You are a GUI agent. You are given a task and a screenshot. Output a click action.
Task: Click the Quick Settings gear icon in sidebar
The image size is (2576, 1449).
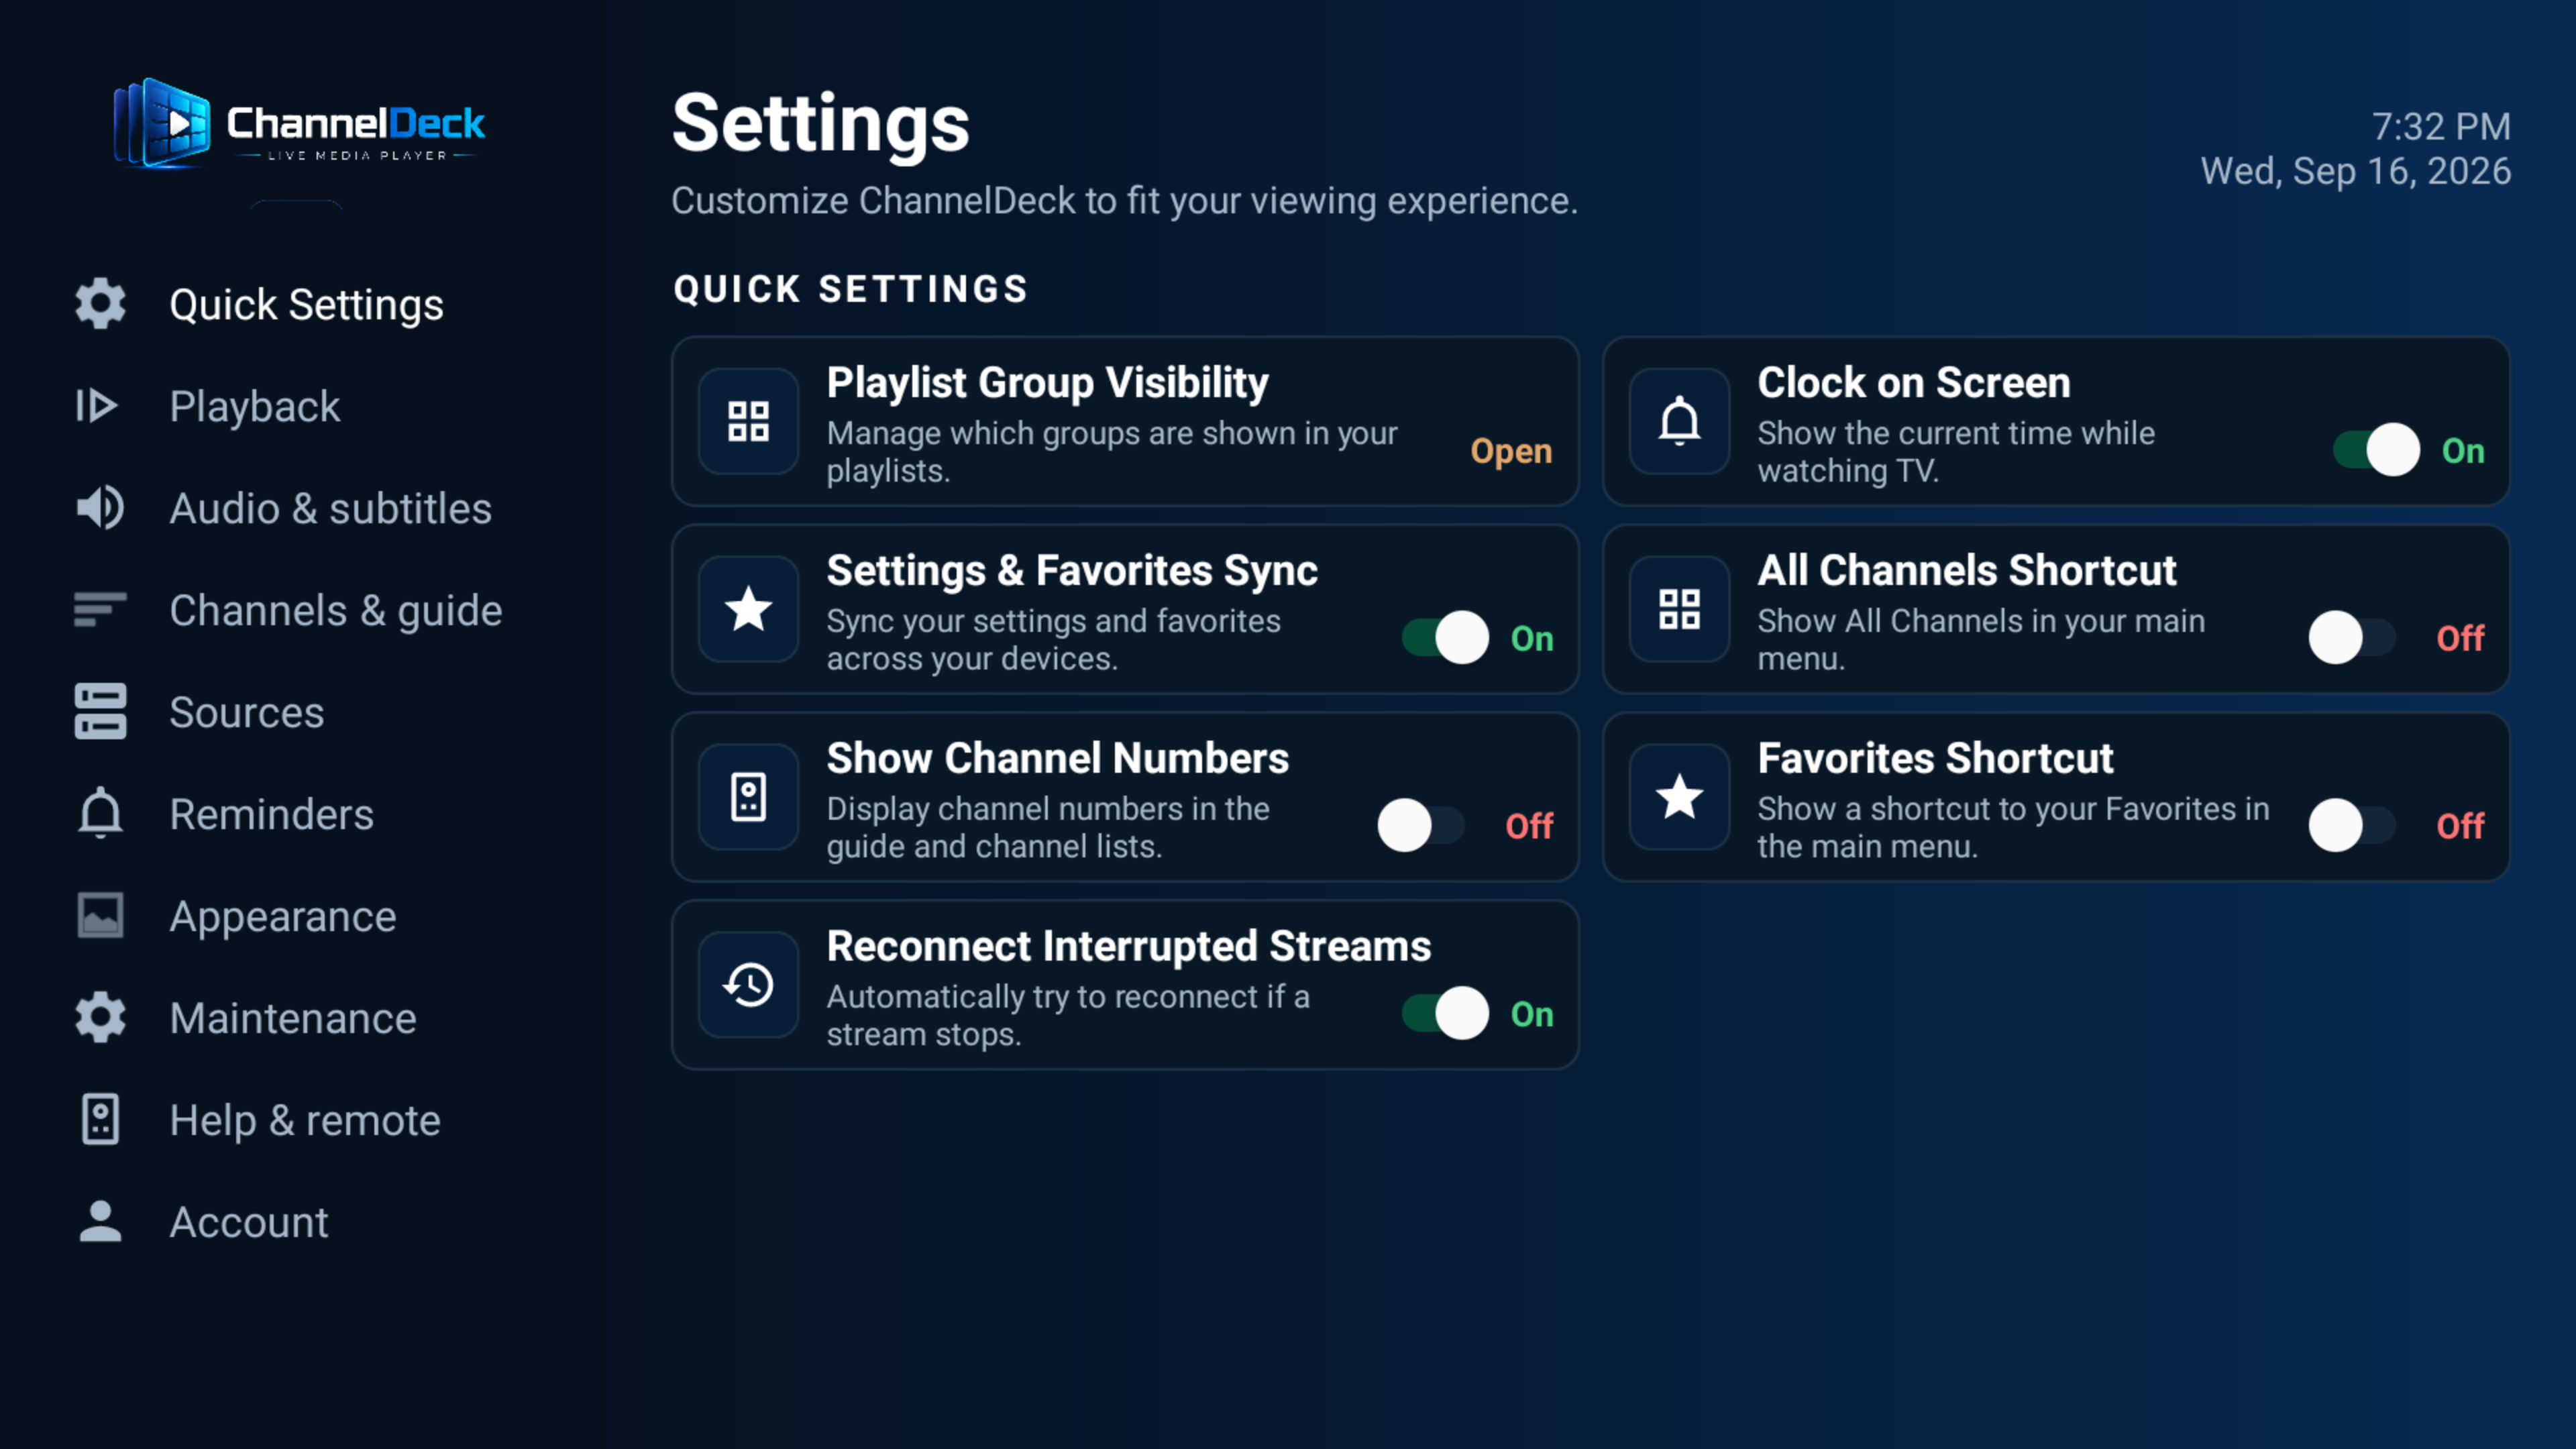[x=100, y=304]
